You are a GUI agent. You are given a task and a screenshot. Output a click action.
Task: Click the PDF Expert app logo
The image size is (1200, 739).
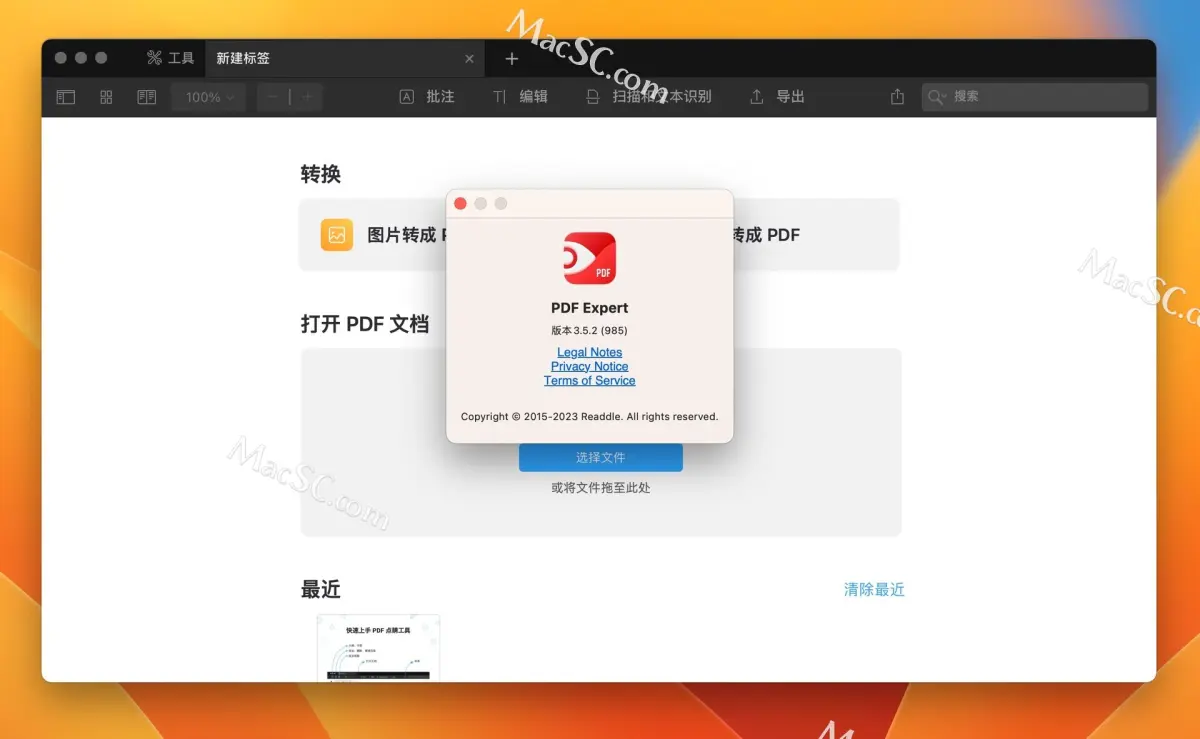590,258
